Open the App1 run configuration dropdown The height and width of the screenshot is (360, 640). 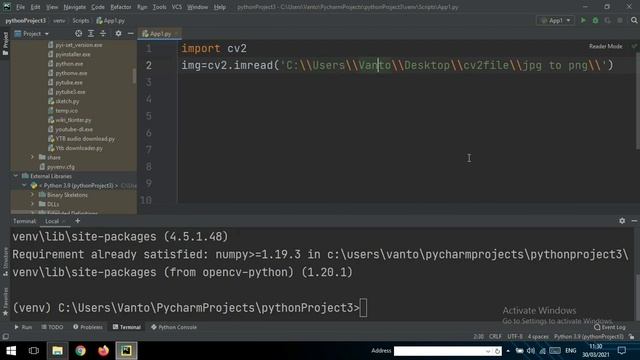pyautogui.click(x=555, y=20)
